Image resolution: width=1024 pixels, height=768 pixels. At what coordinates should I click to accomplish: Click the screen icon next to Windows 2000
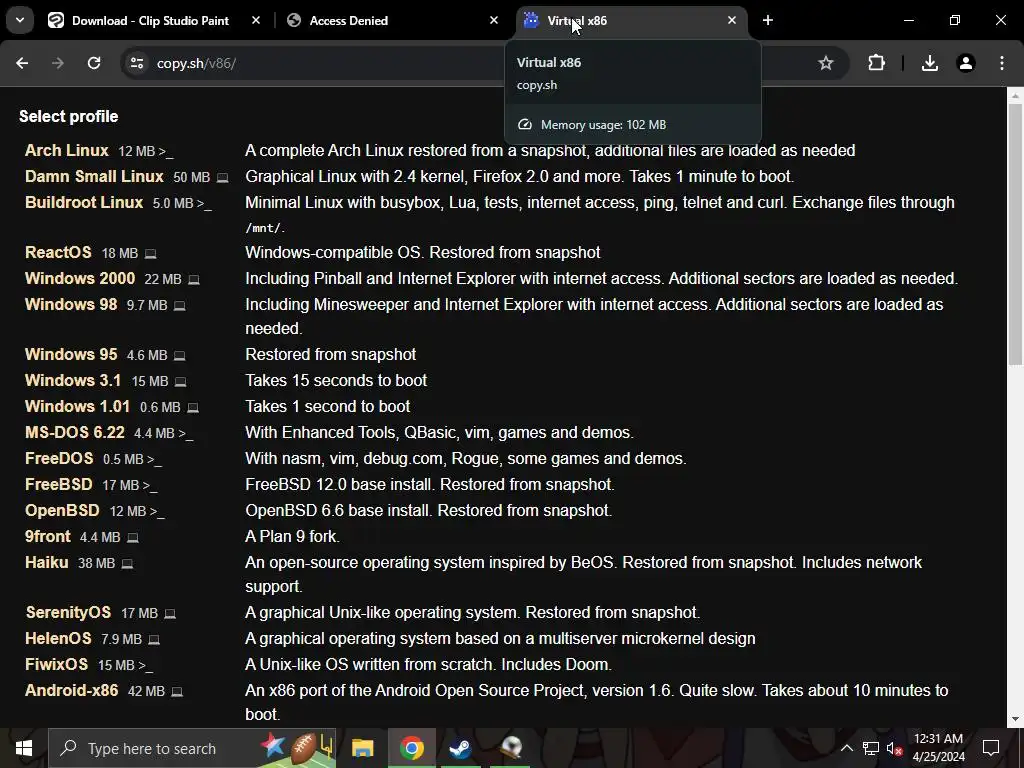pos(193,280)
